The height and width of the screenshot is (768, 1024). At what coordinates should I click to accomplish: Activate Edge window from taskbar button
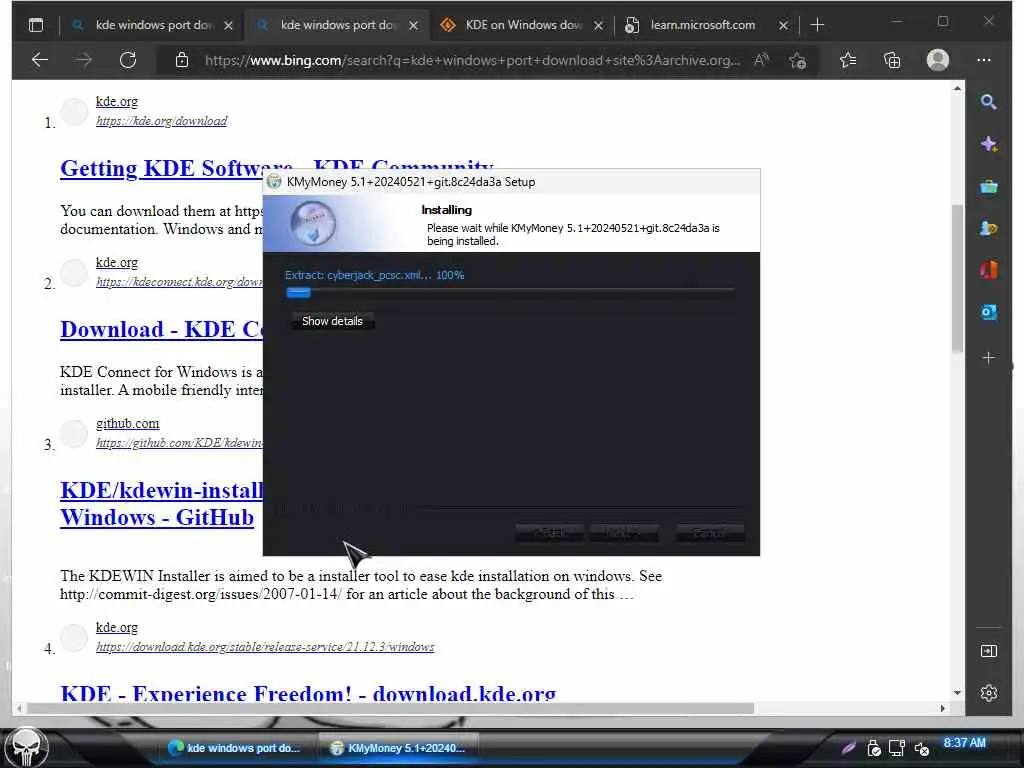point(236,748)
